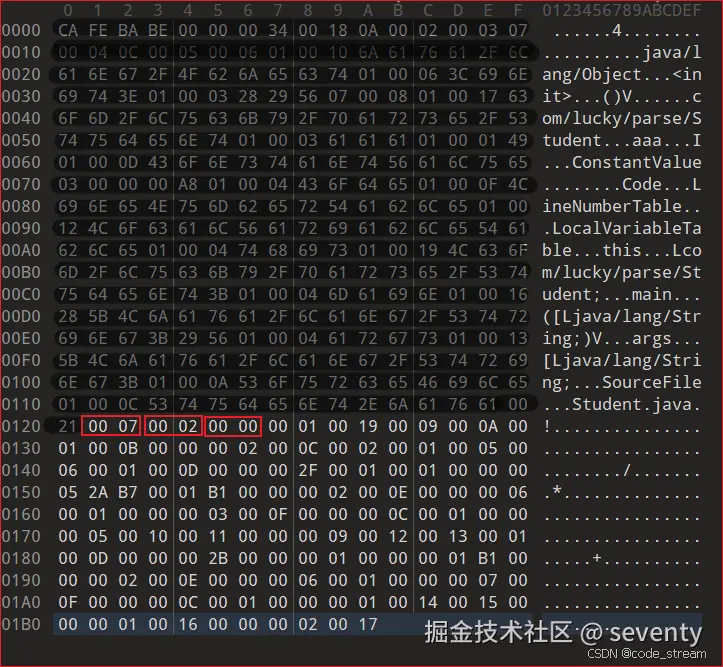Click offset label 01B0
Viewport: 723px width, 667px height.
[x=21, y=624]
